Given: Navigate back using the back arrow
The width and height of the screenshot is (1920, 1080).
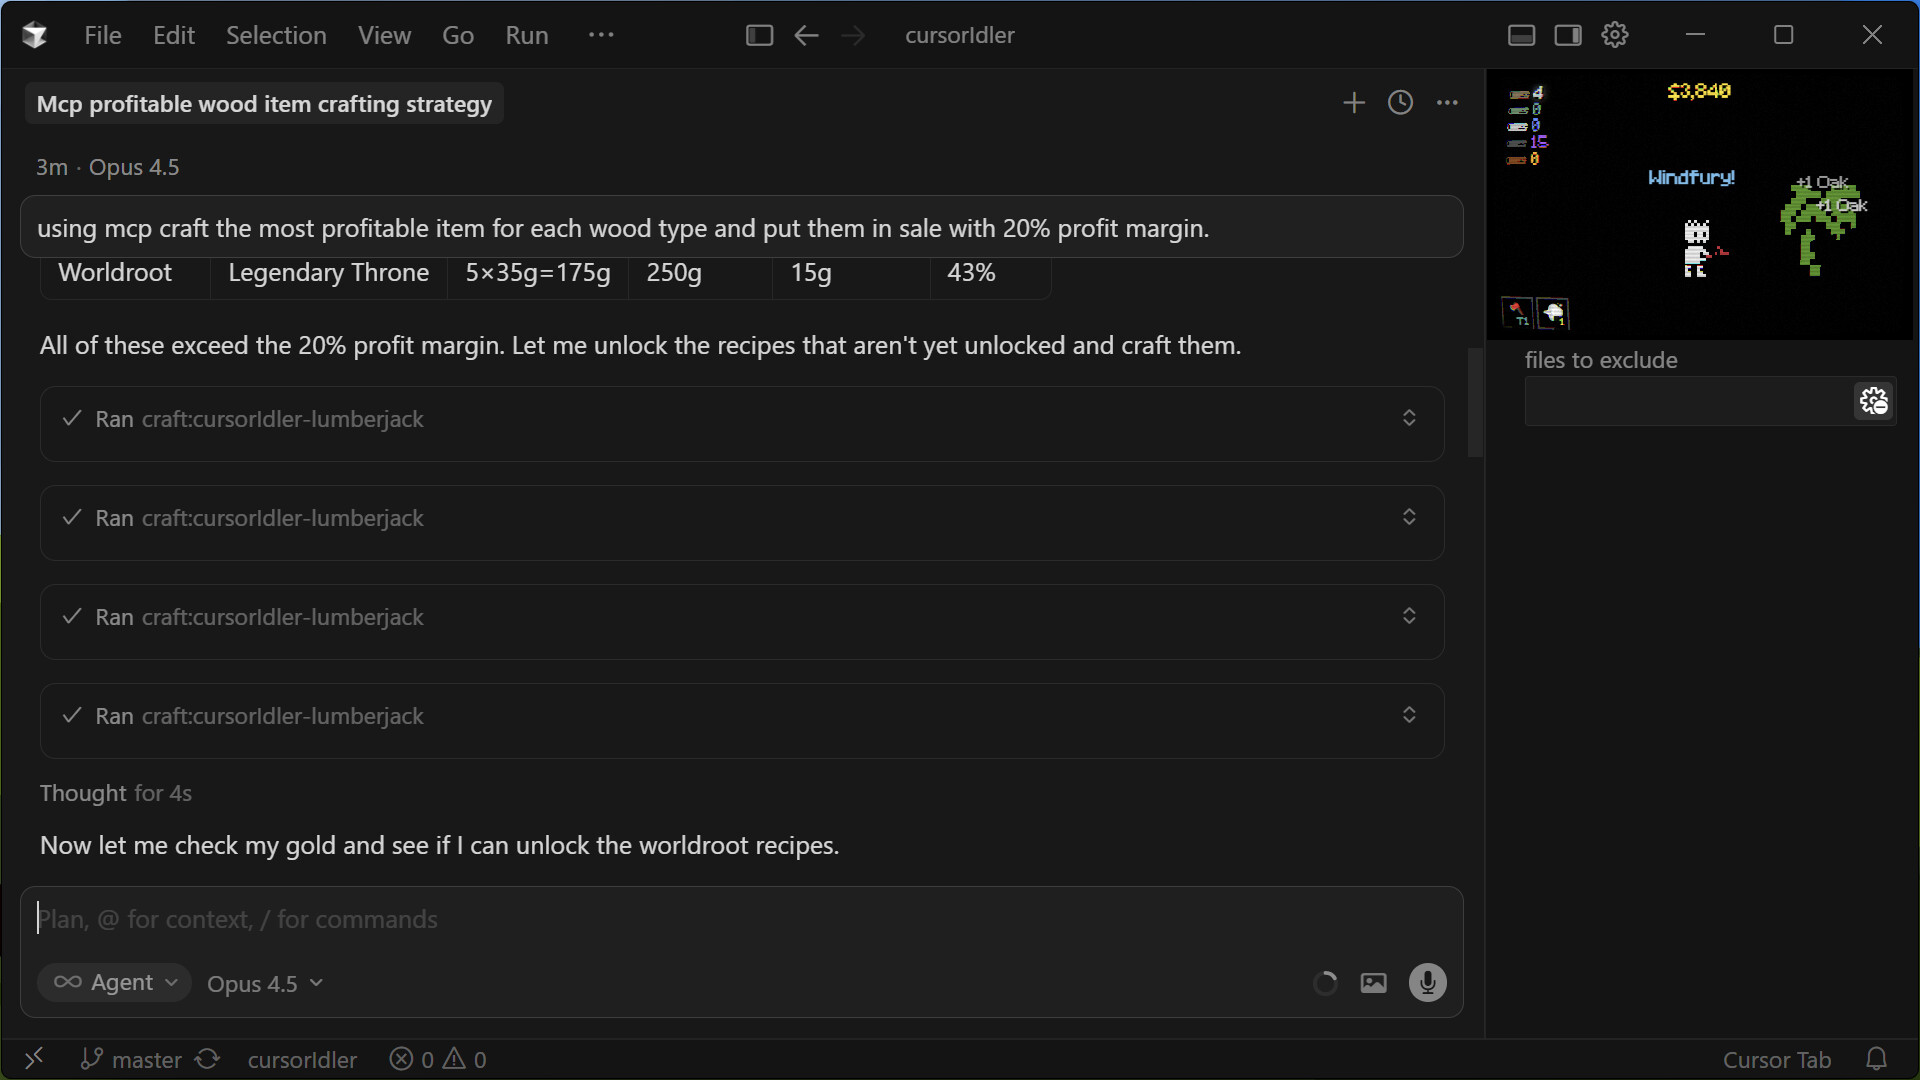Looking at the screenshot, I should (x=806, y=35).
